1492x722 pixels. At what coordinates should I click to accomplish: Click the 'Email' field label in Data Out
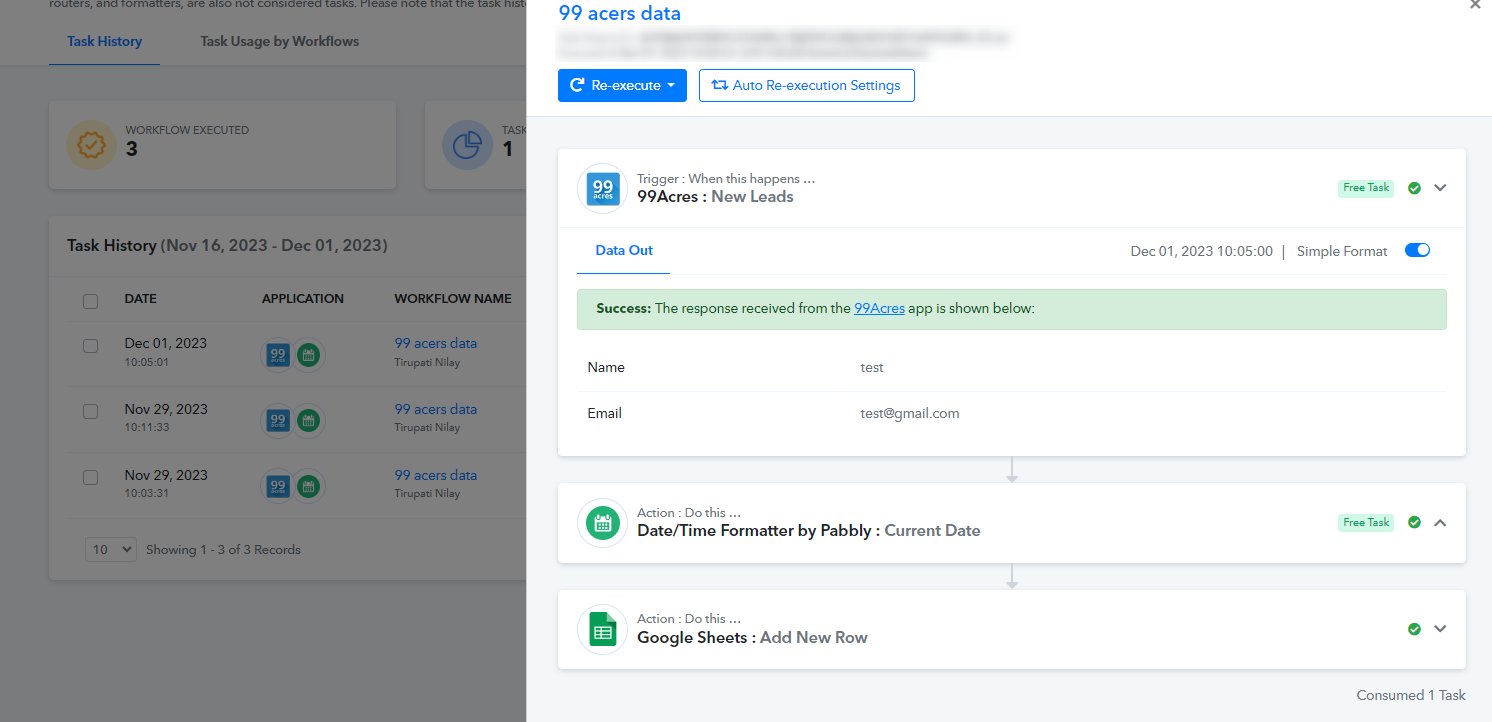click(x=605, y=414)
